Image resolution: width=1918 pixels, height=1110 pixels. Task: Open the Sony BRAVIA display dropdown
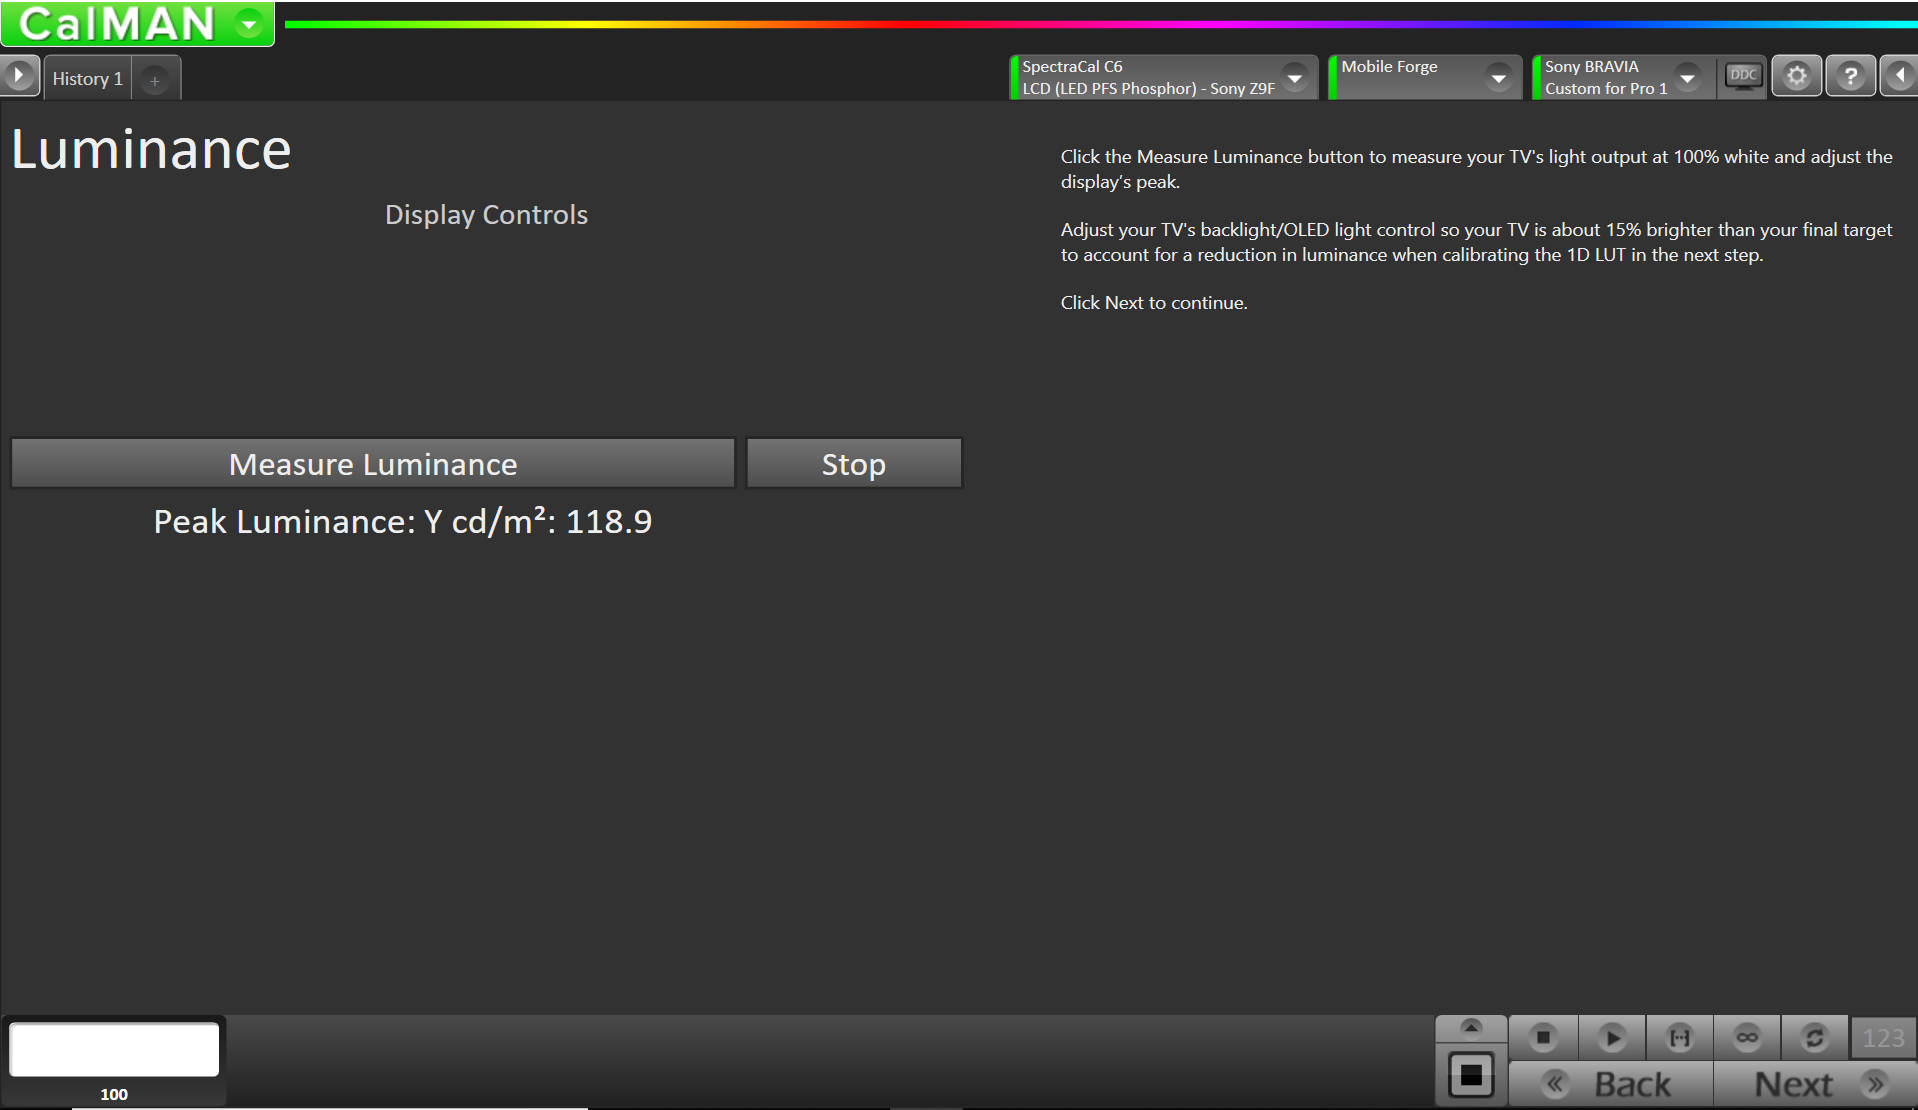pyautogui.click(x=1687, y=78)
